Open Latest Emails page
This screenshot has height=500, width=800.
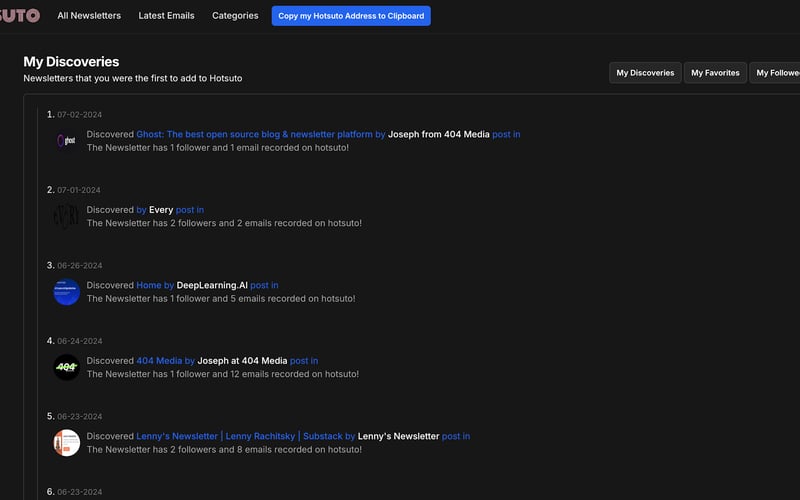(x=166, y=16)
